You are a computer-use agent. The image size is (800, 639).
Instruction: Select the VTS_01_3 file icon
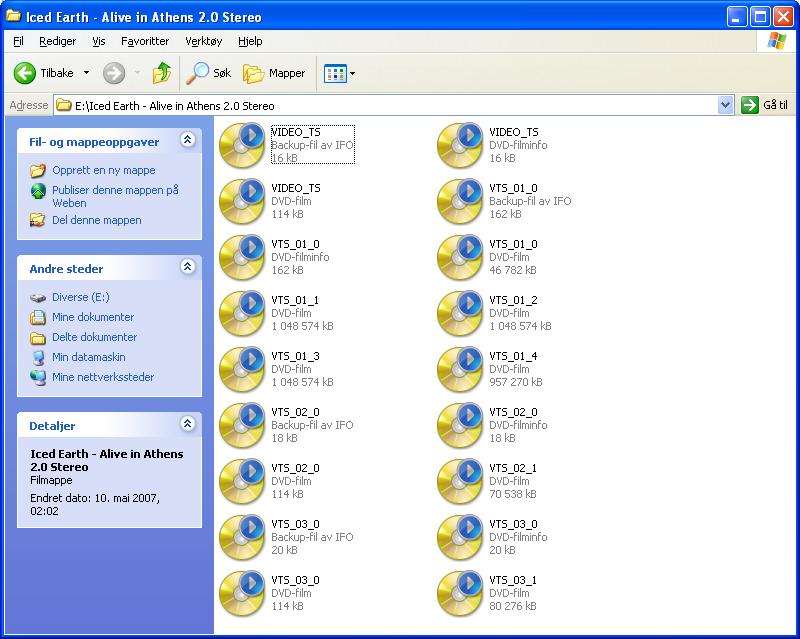(x=242, y=370)
